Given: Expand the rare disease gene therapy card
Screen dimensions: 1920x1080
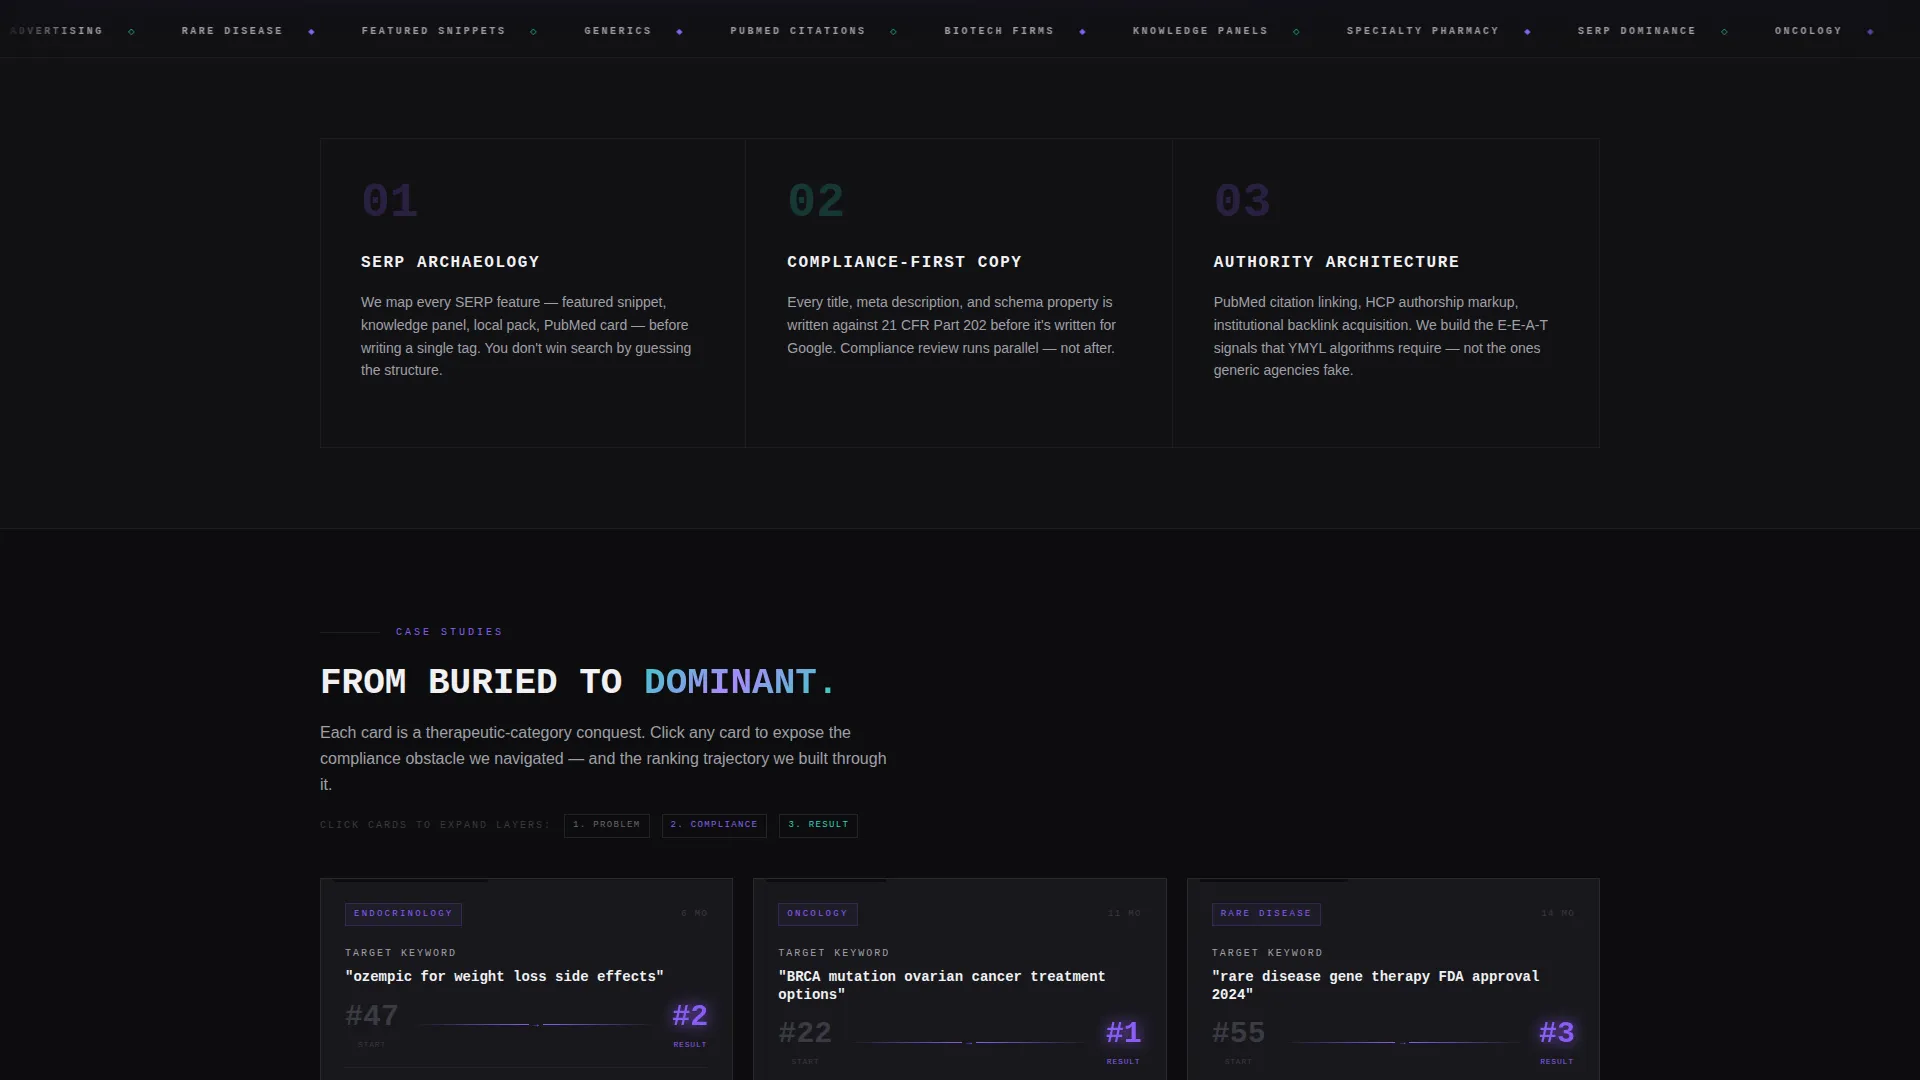Looking at the screenshot, I should 1393,980.
